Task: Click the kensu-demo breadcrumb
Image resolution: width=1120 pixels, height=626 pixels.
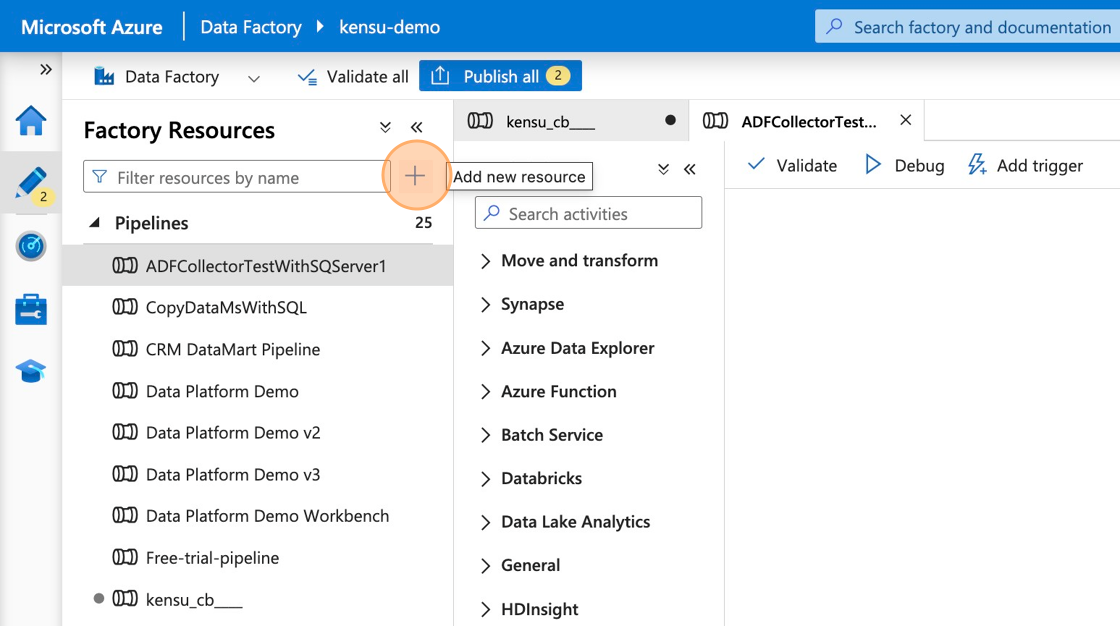Action: coord(389,27)
